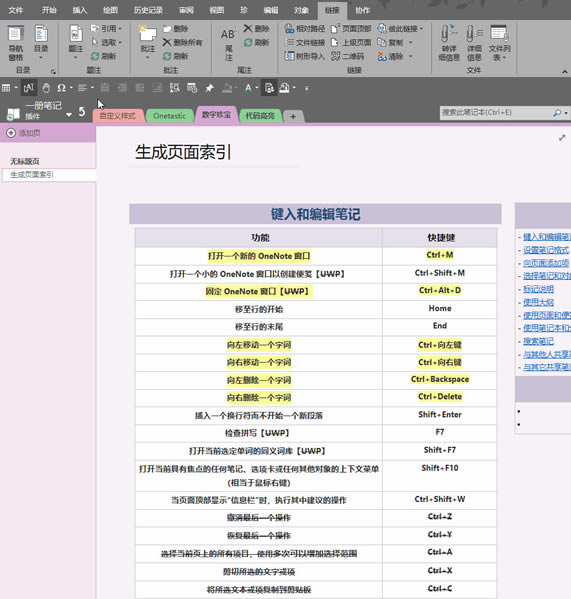This screenshot has width=571, height=599.
Task: Collapse the ribbon with the up chevron
Action: 565,71
